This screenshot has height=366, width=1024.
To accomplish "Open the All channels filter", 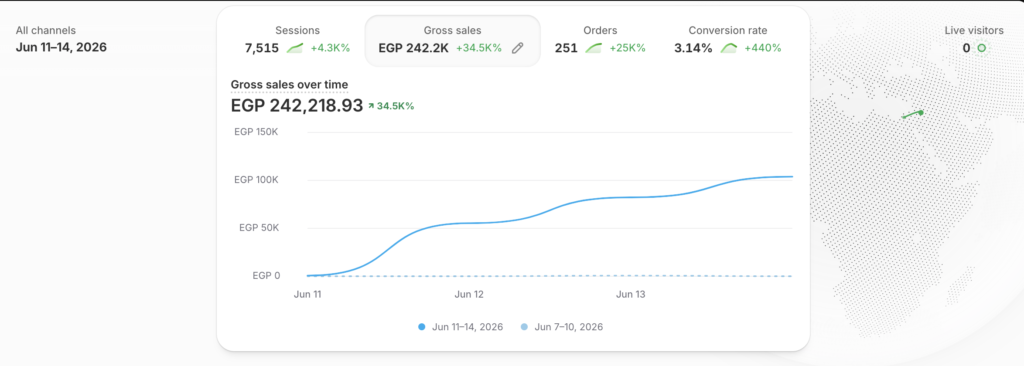I will coord(46,30).
